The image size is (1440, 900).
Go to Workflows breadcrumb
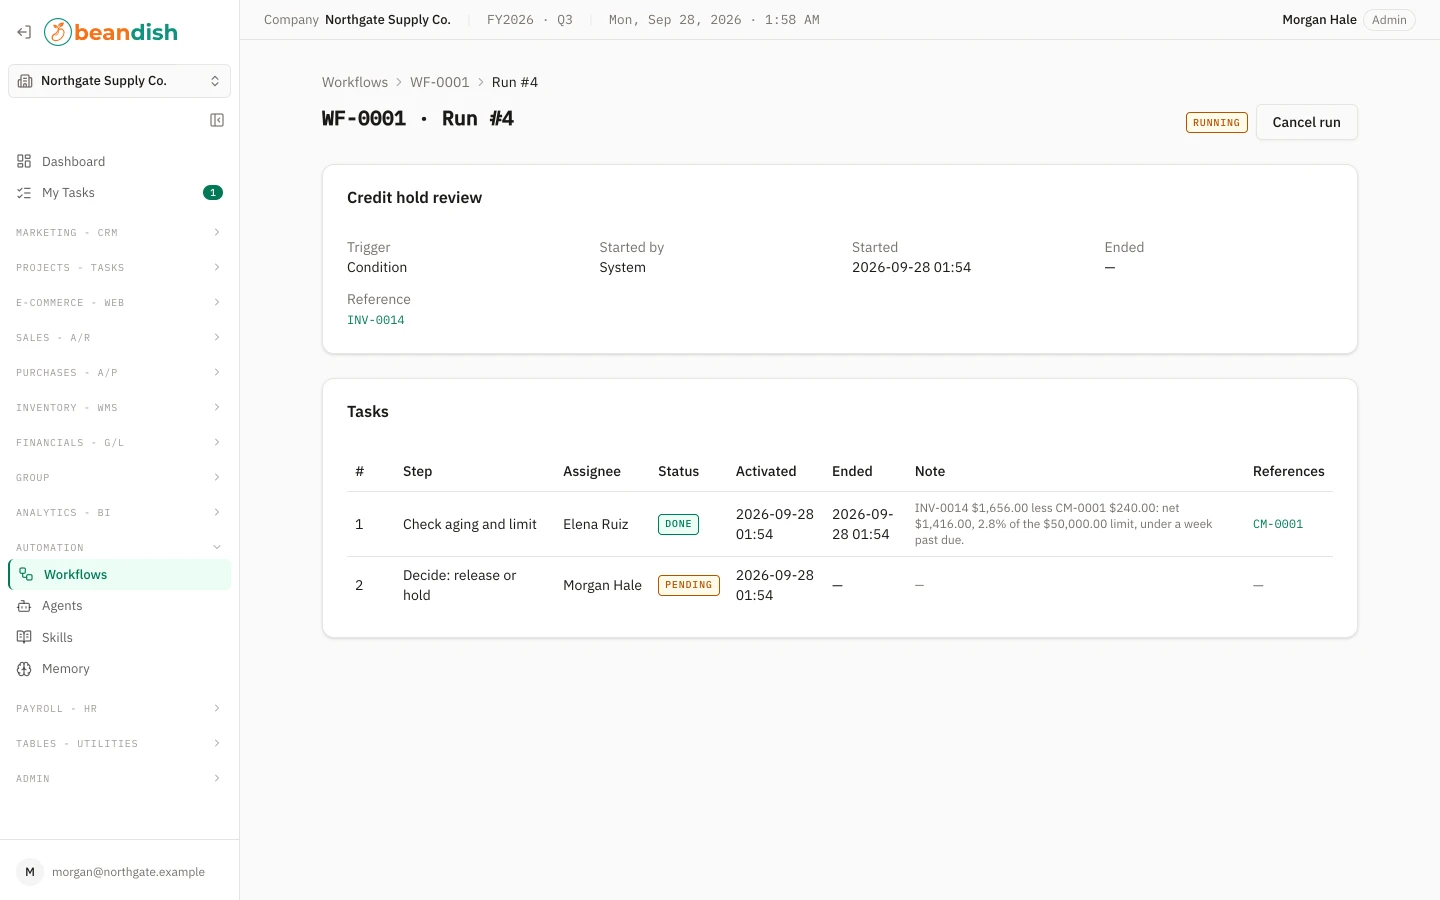click(x=355, y=82)
